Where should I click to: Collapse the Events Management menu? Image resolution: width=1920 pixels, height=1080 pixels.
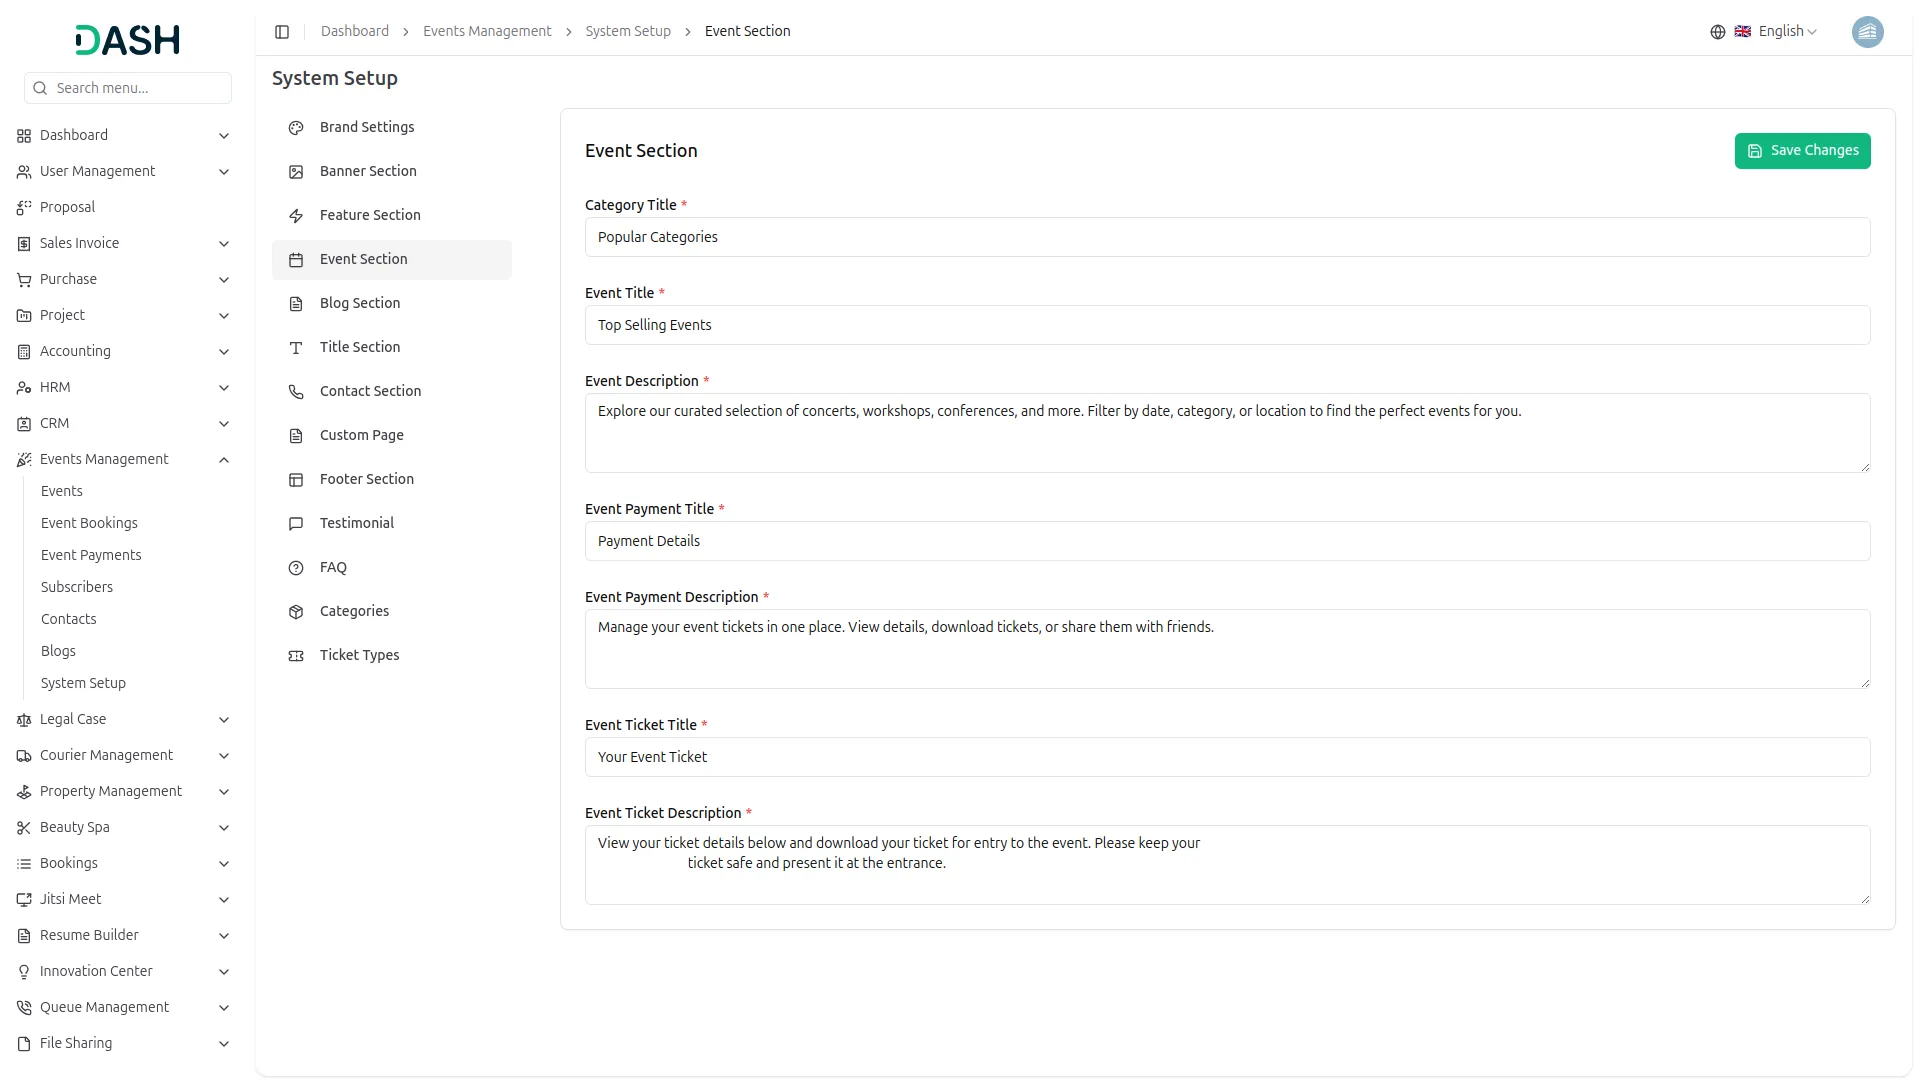coord(224,460)
